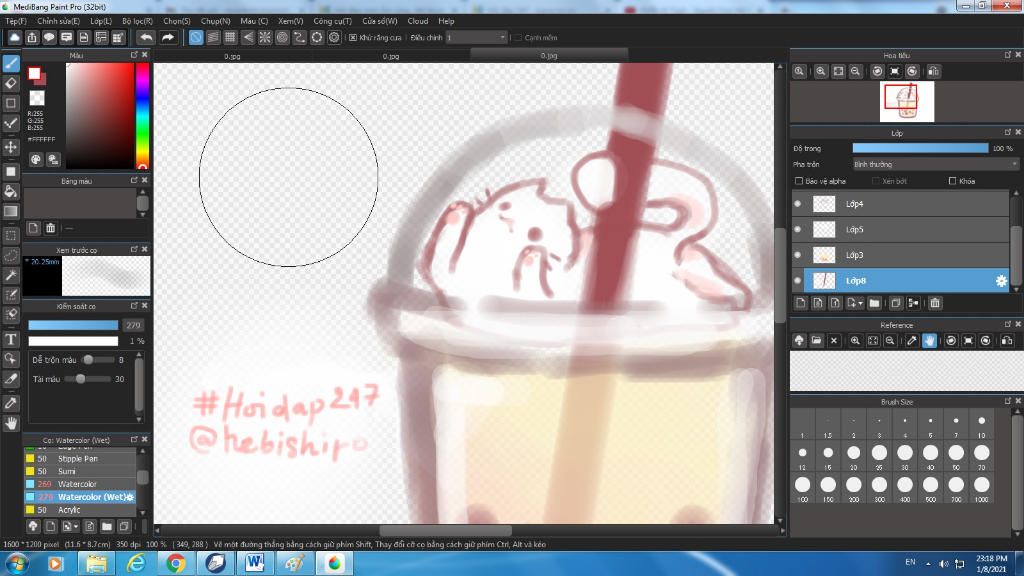Click the rainbow hue strip

click(x=142, y=116)
